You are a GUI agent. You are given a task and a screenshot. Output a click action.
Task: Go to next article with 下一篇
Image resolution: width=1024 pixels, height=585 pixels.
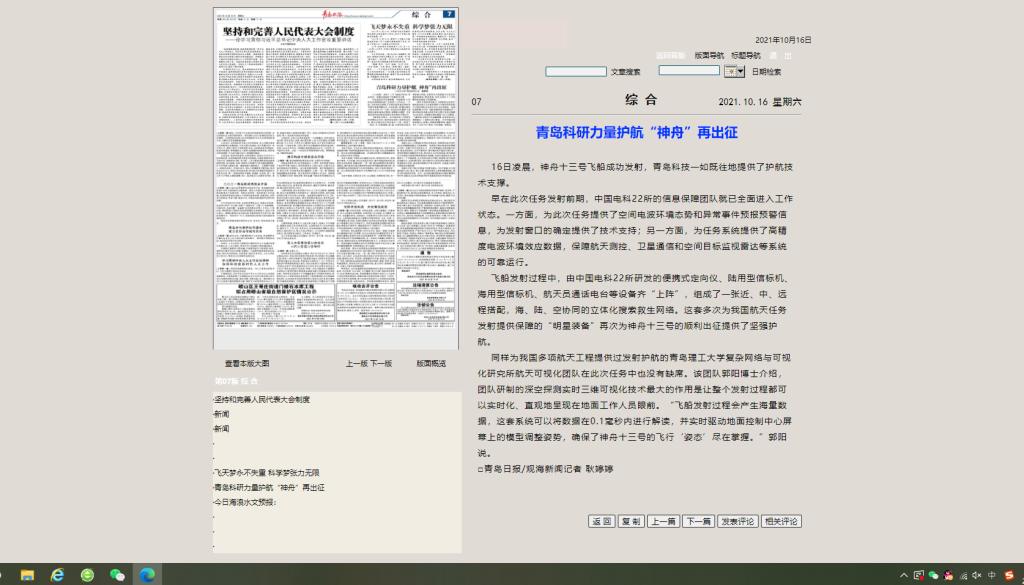tap(698, 521)
